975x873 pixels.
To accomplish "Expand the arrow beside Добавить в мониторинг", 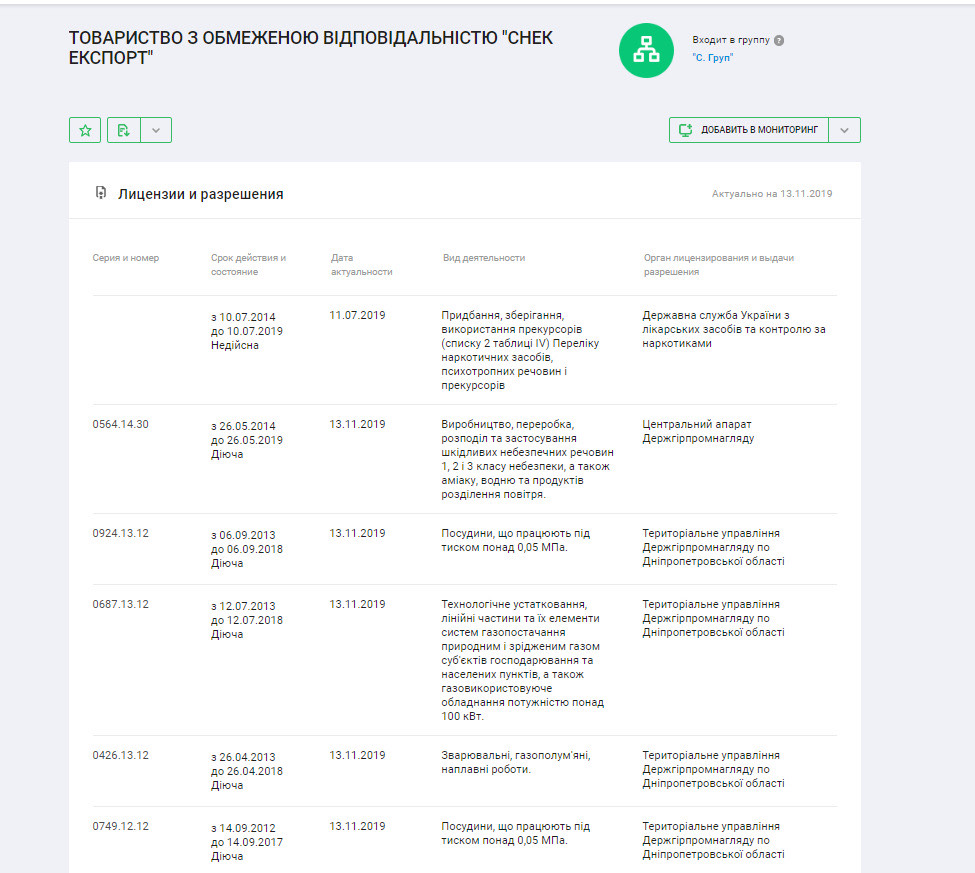I will [x=844, y=130].
